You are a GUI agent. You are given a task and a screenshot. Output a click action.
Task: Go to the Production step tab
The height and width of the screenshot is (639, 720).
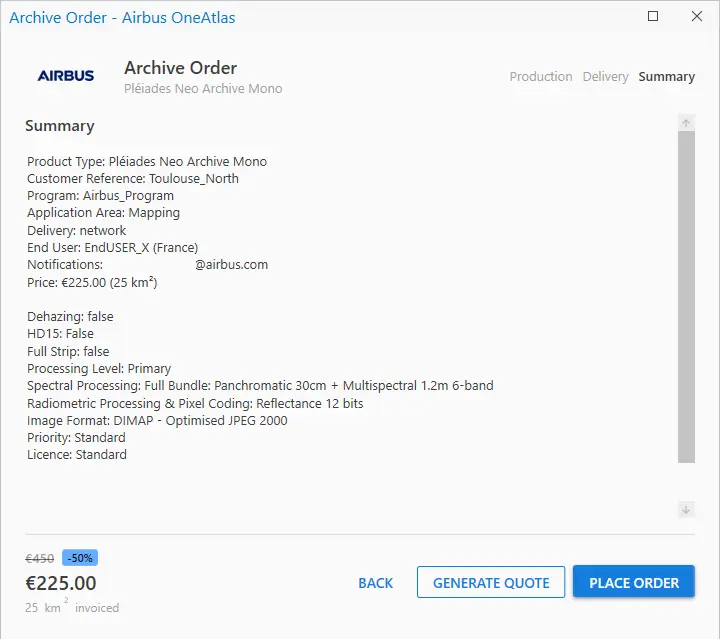click(541, 76)
